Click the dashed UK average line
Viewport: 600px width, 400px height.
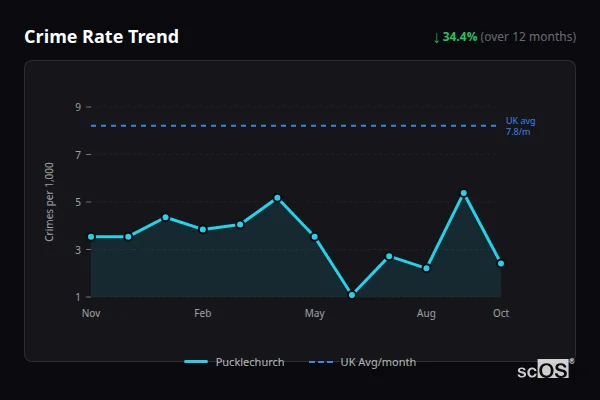[x=293, y=126]
